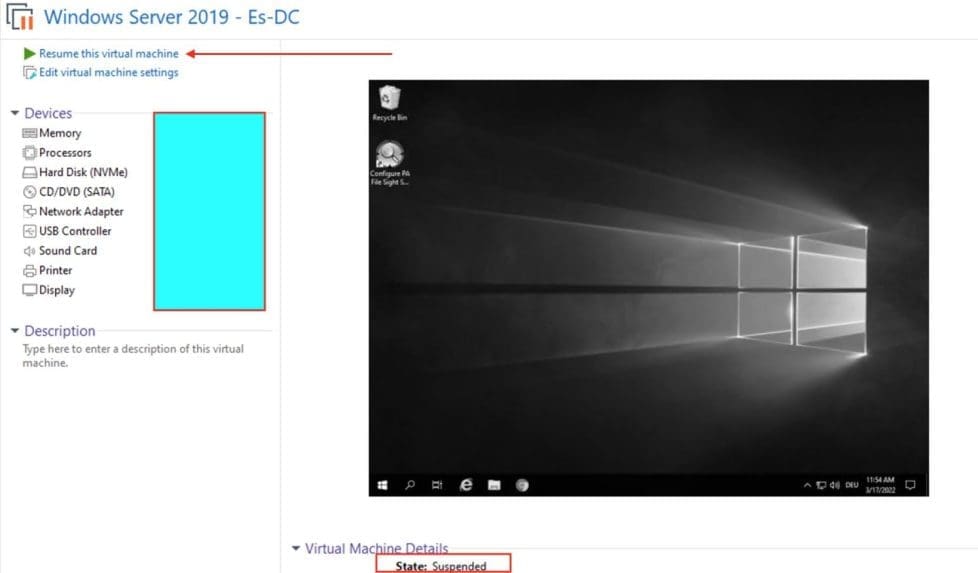Click the virtual machine screen thumbnail

[x=648, y=287]
